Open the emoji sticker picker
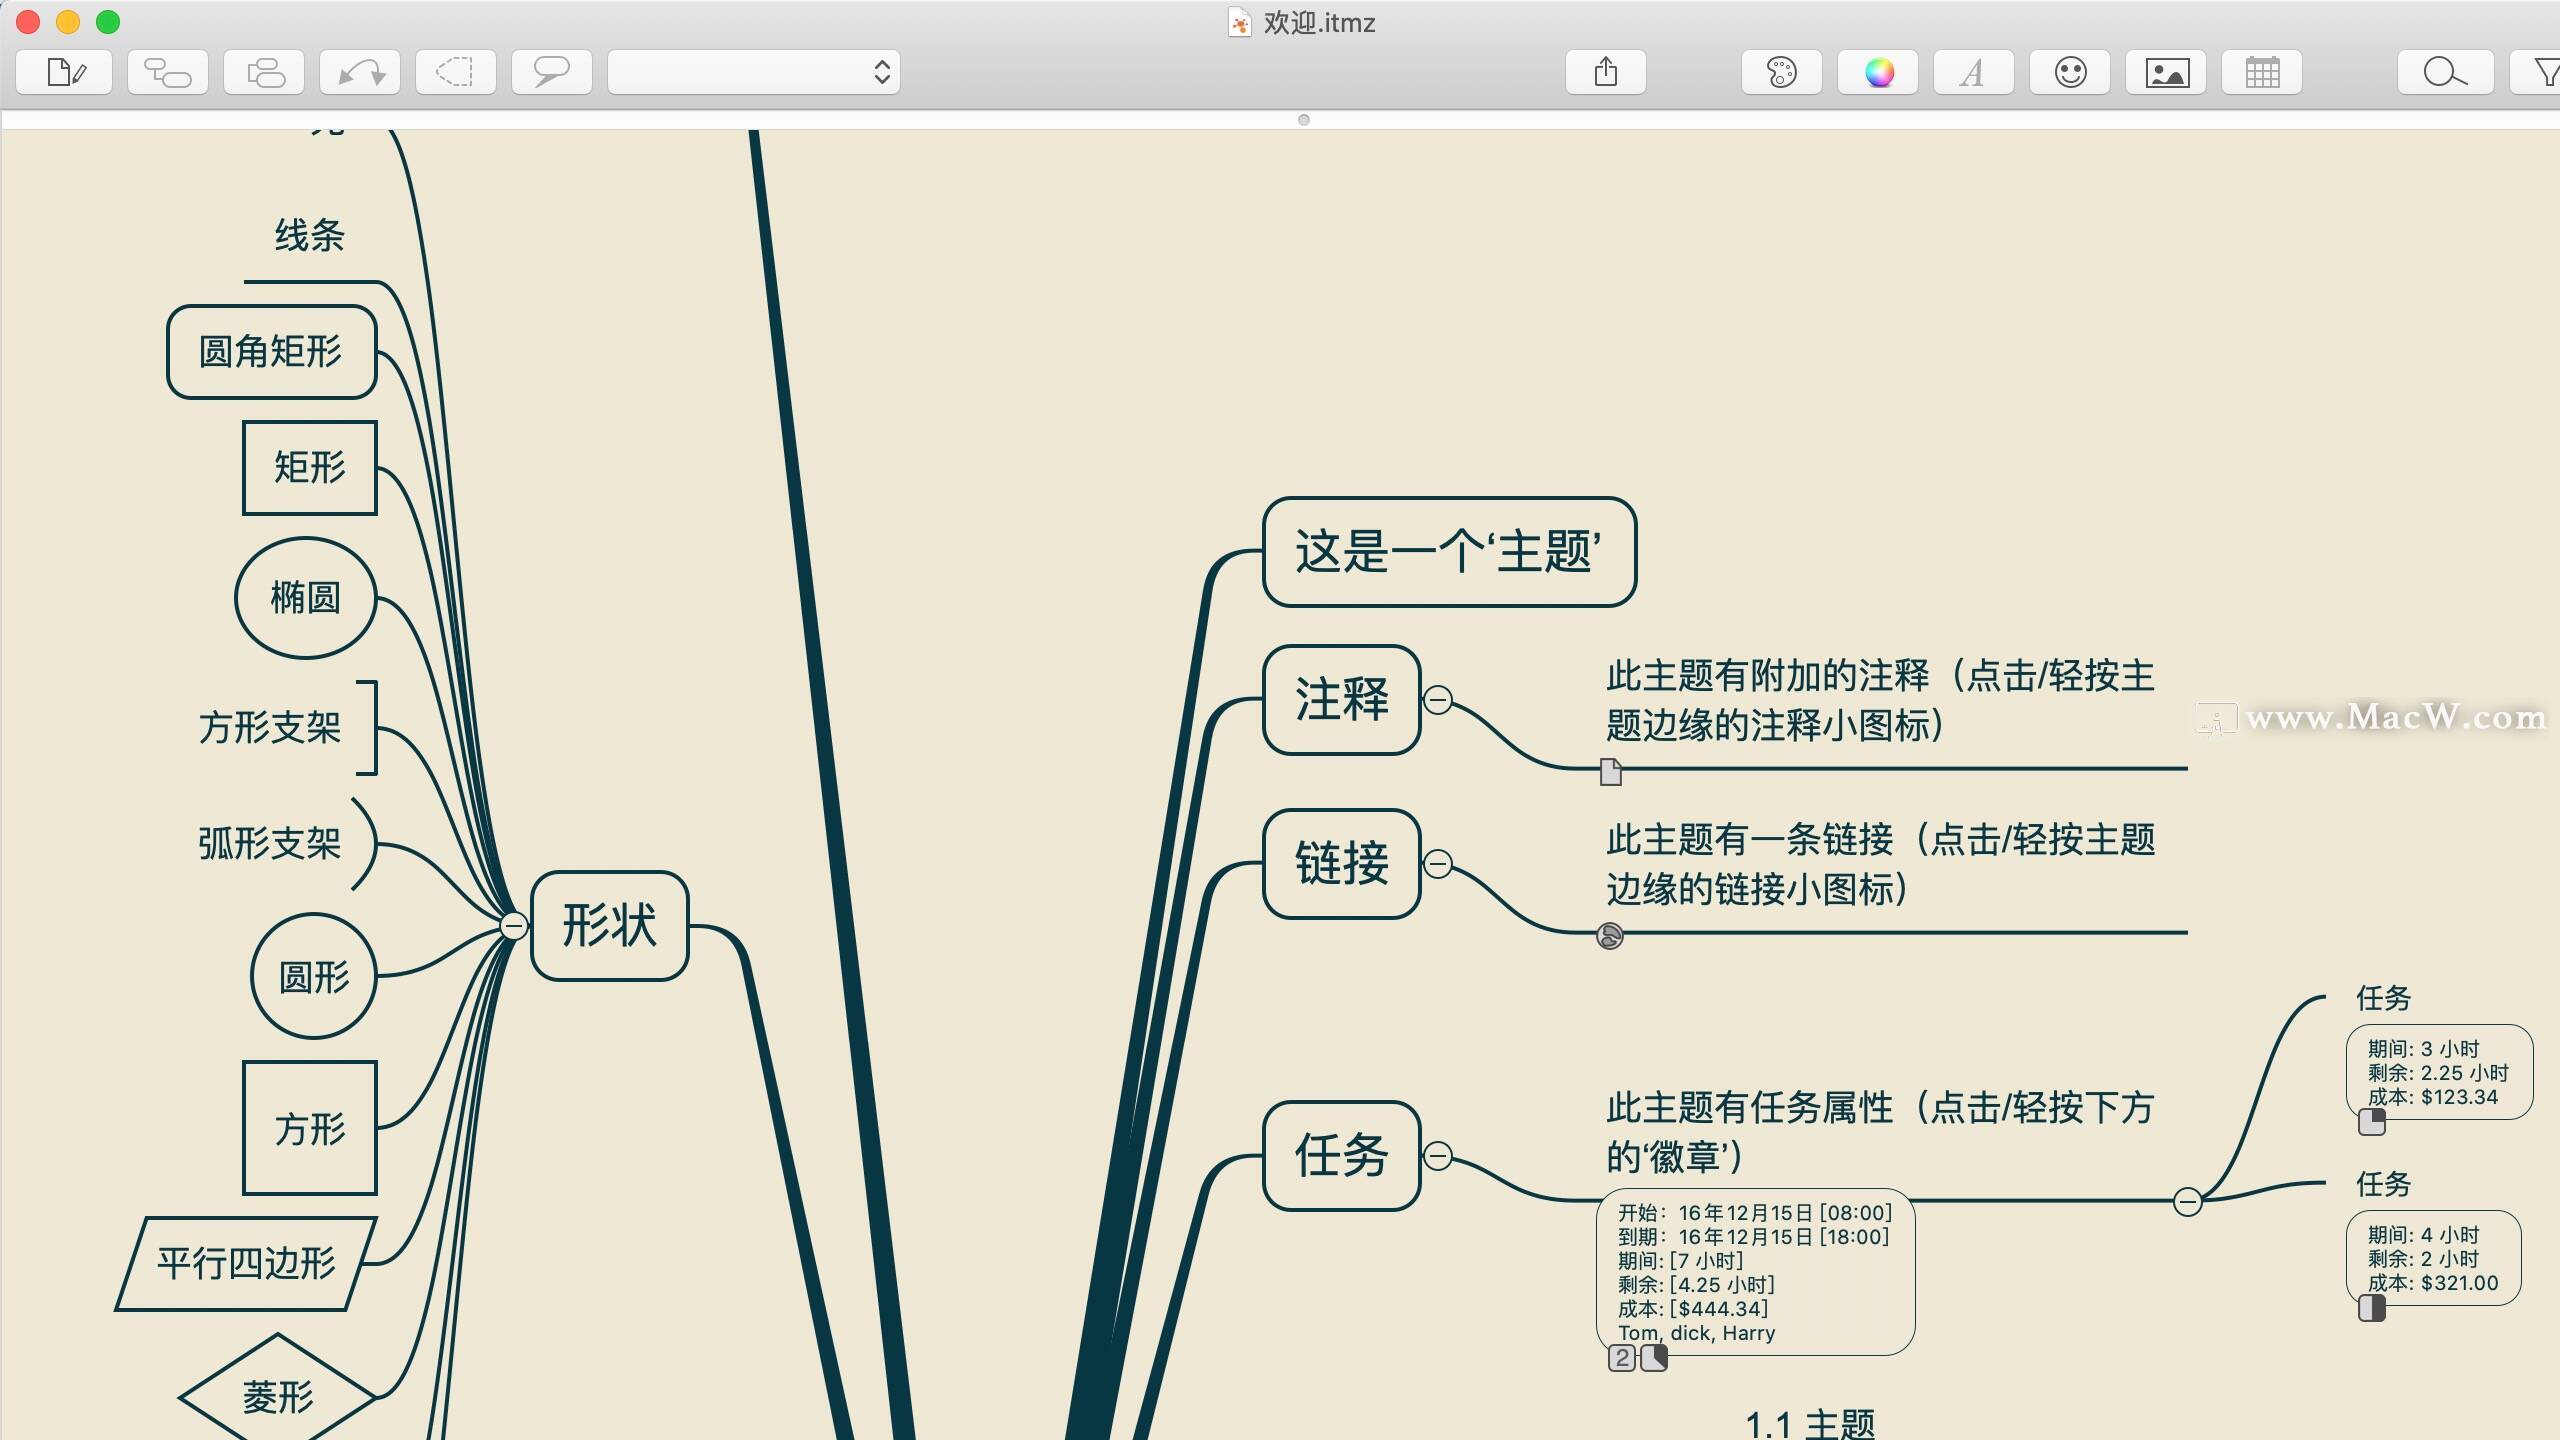 click(2070, 72)
